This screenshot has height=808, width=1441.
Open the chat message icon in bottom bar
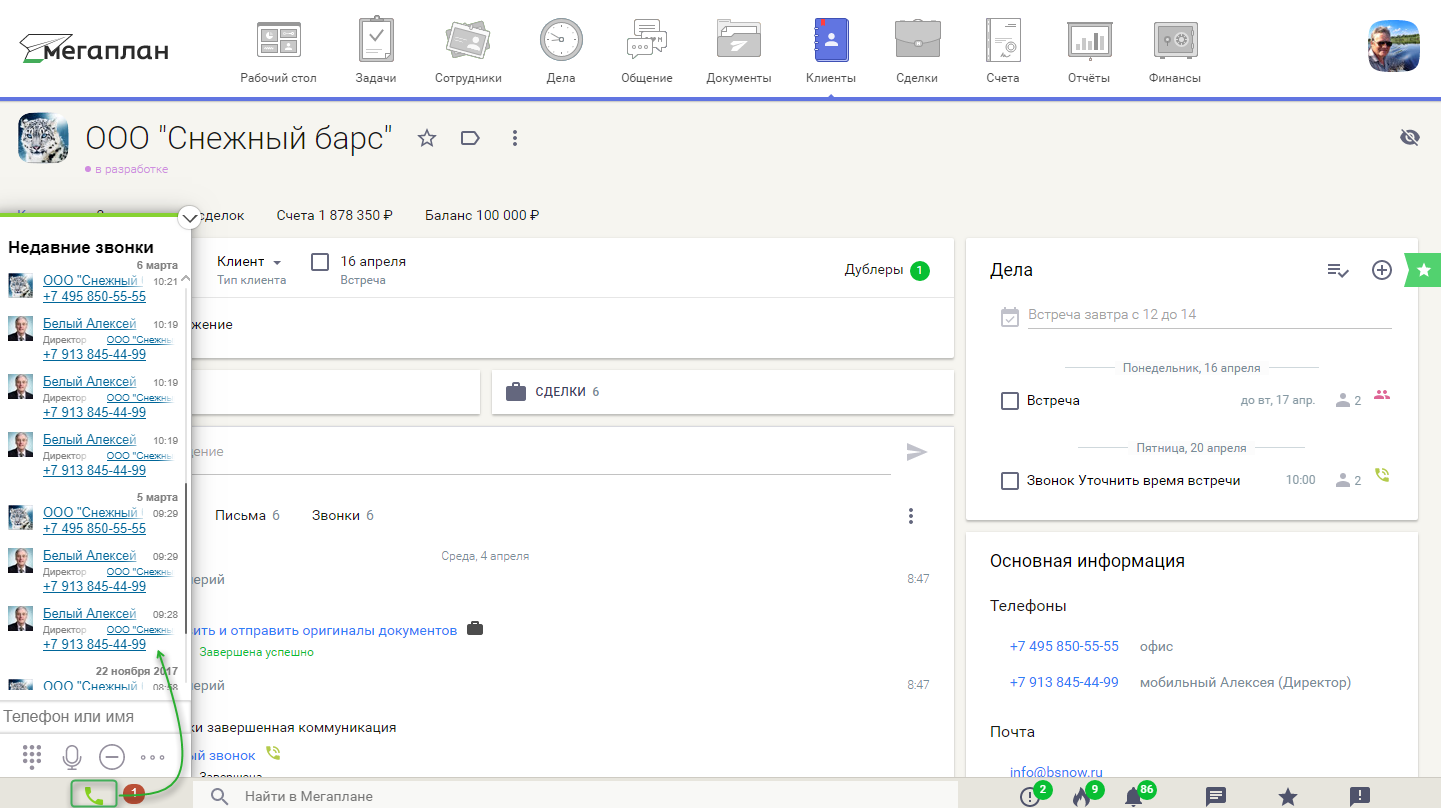1216,797
